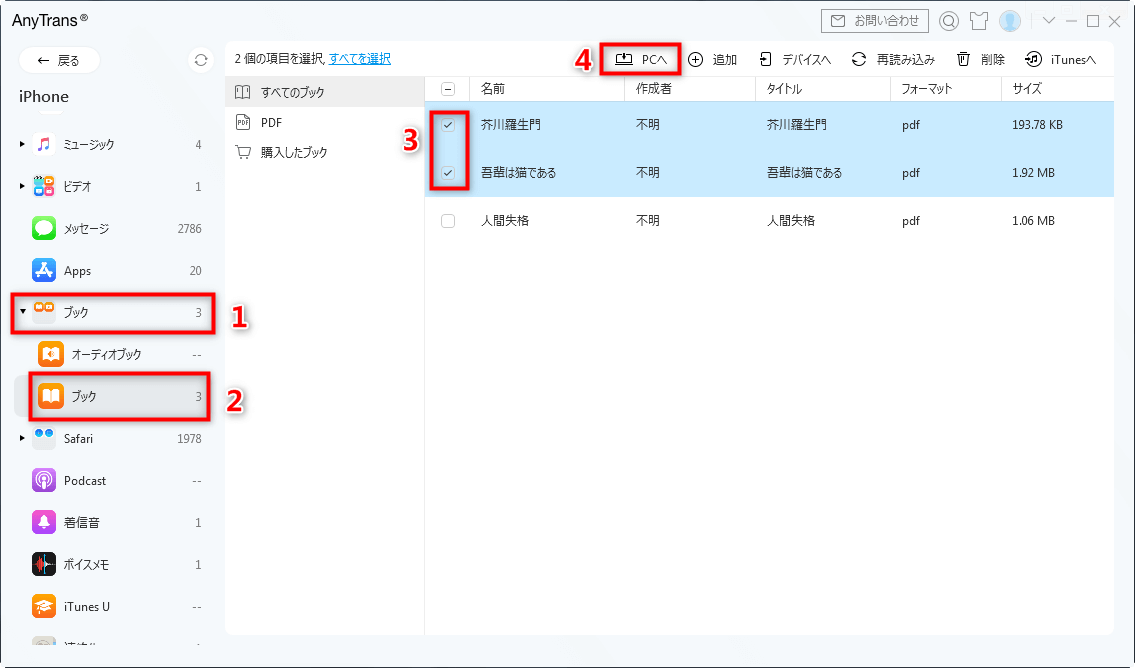Click the 吾輩は猫である title cell
The height and width of the screenshot is (668, 1135).
pos(804,173)
